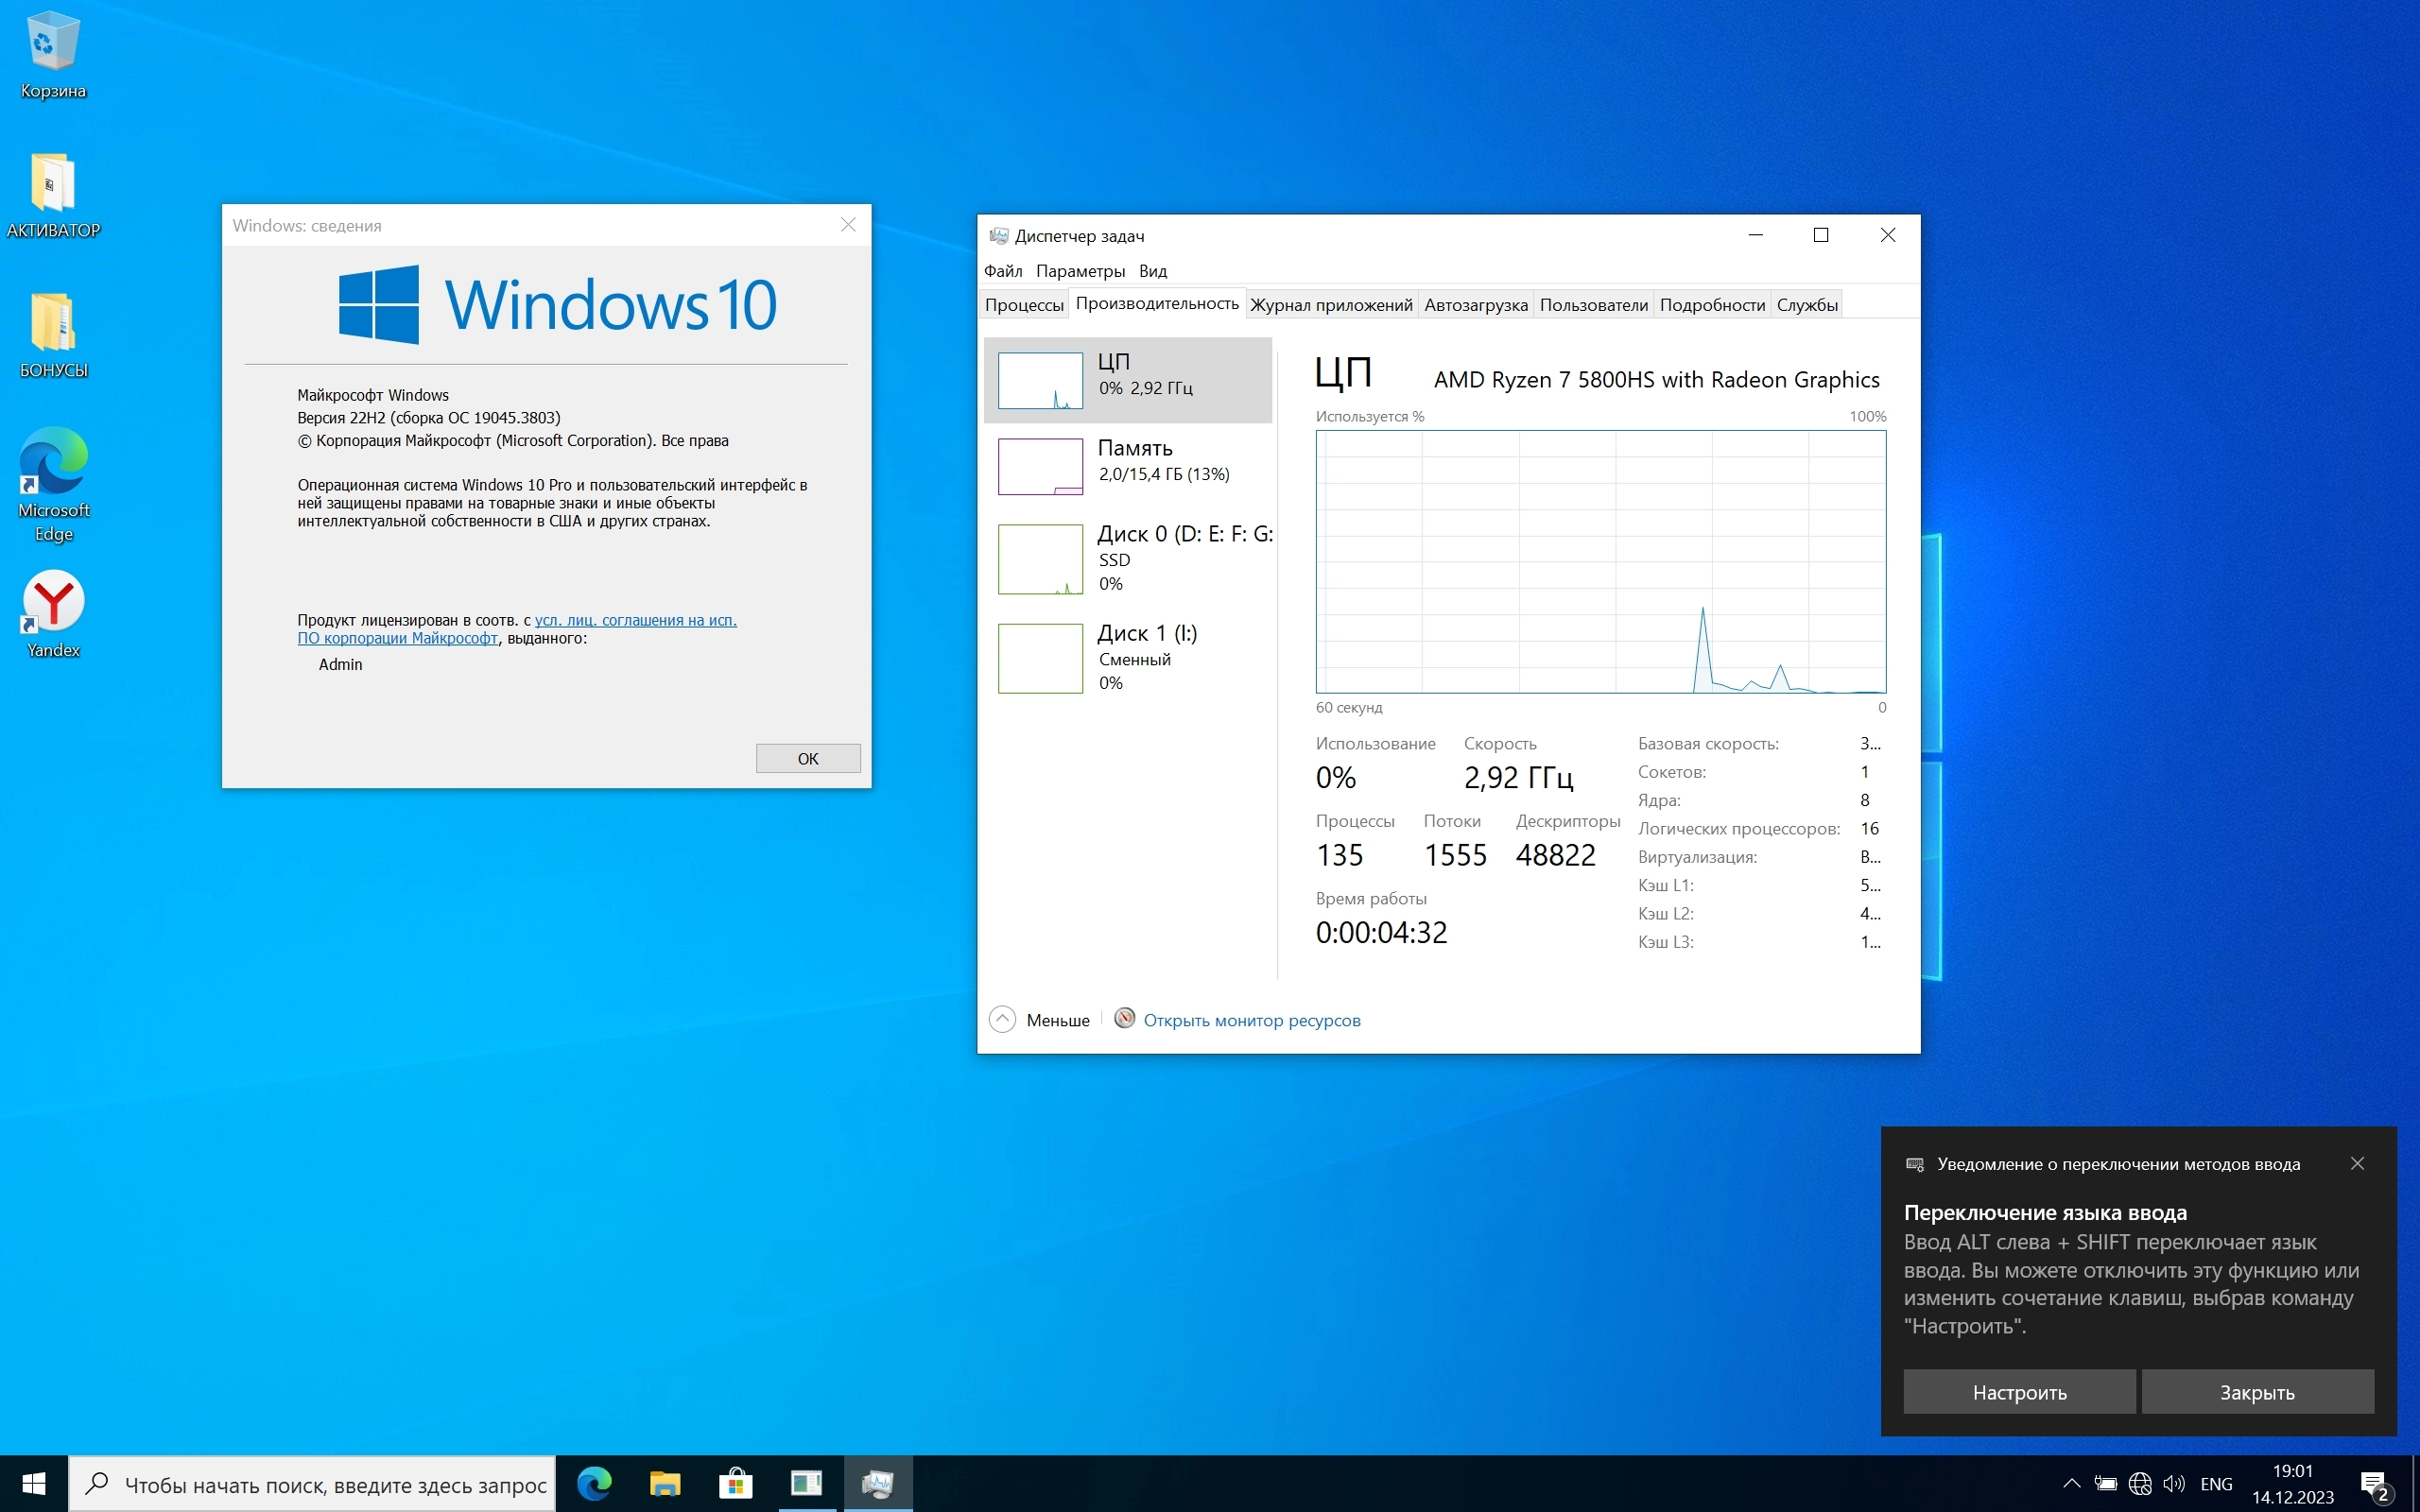Open File Explorer from the taskbar
Screen dimensions: 2420x1512
[x=665, y=1483]
